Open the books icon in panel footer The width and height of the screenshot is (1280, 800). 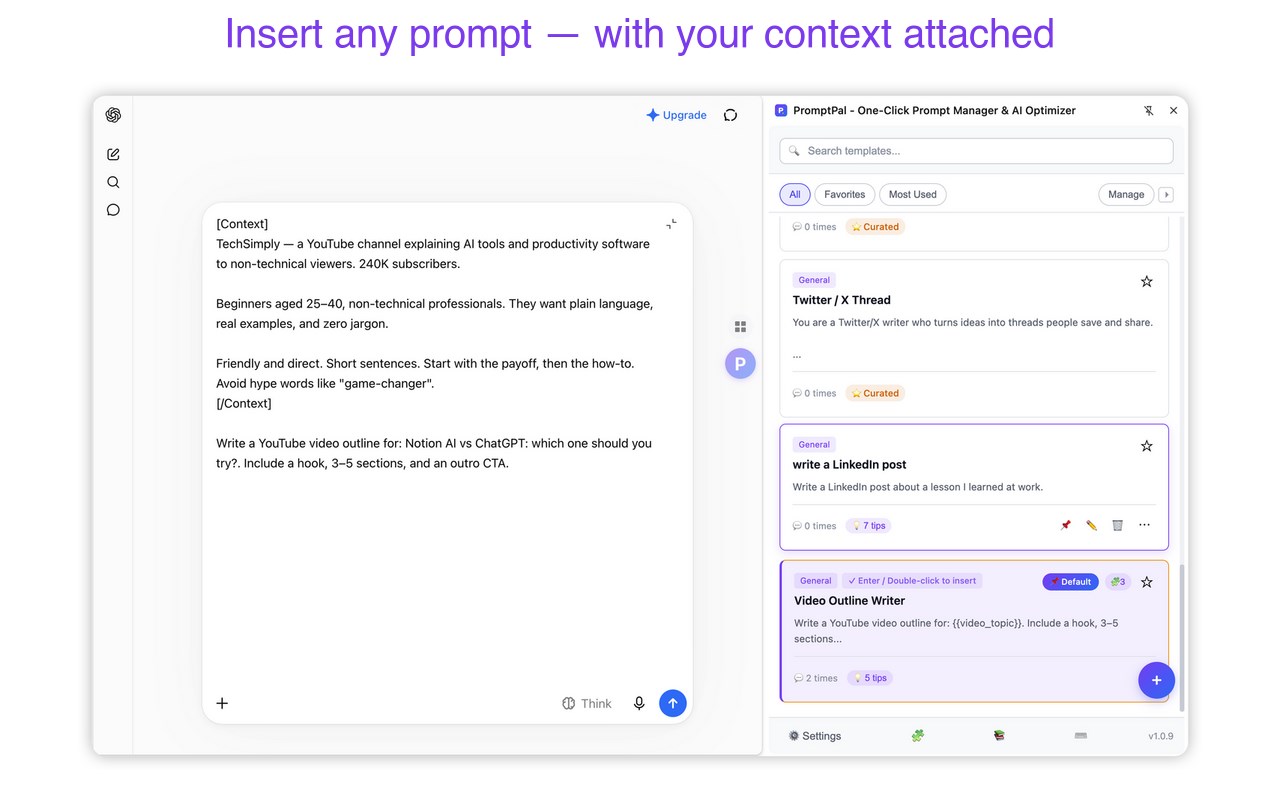click(x=998, y=736)
